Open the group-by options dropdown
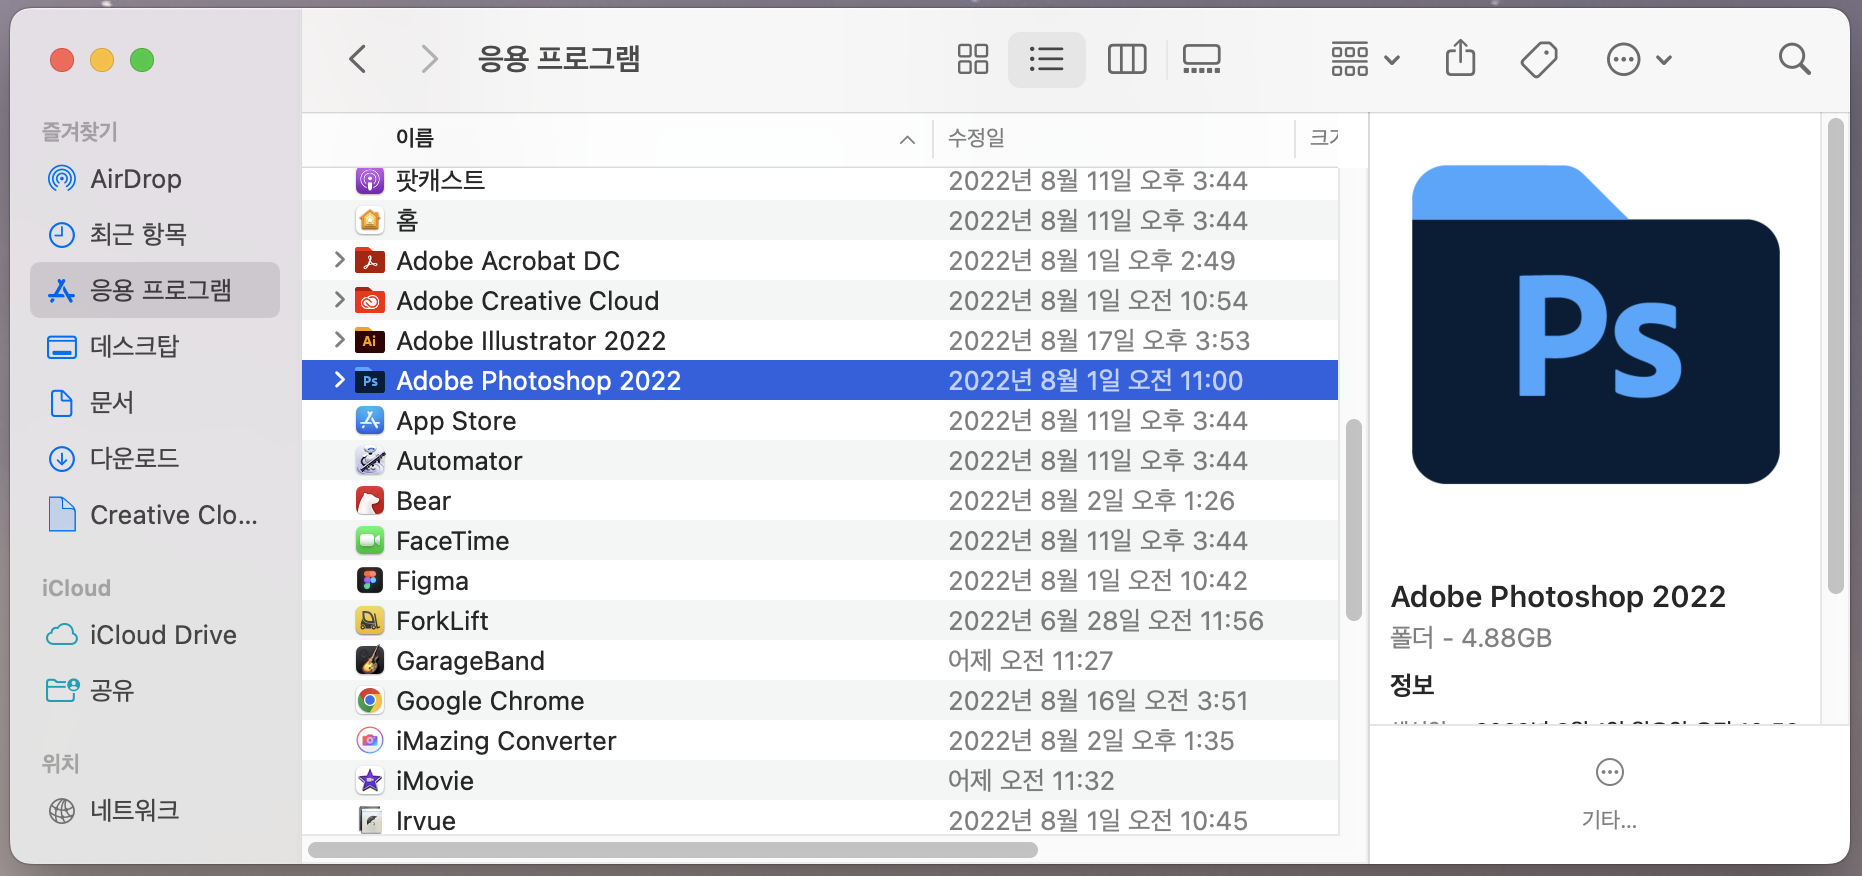Viewport: 1862px width, 876px height. [1365, 60]
